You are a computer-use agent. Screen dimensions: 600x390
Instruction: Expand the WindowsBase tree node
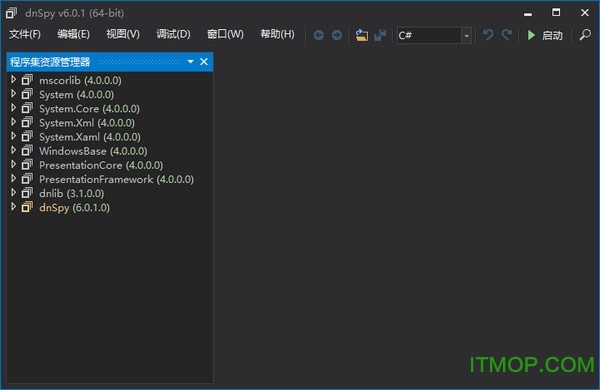click(13, 150)
